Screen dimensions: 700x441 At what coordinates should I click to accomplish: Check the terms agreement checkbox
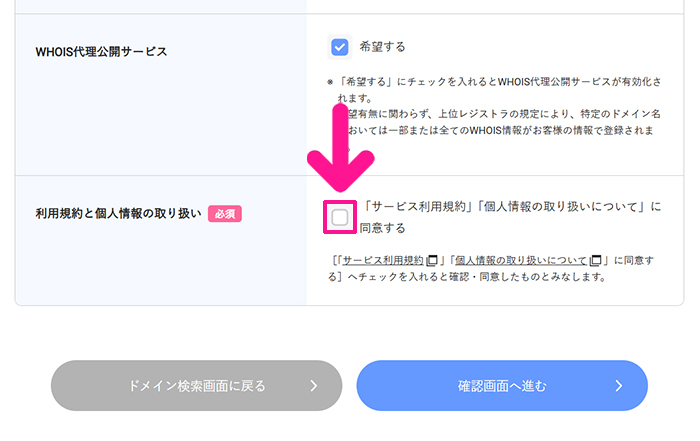point(340,217)
